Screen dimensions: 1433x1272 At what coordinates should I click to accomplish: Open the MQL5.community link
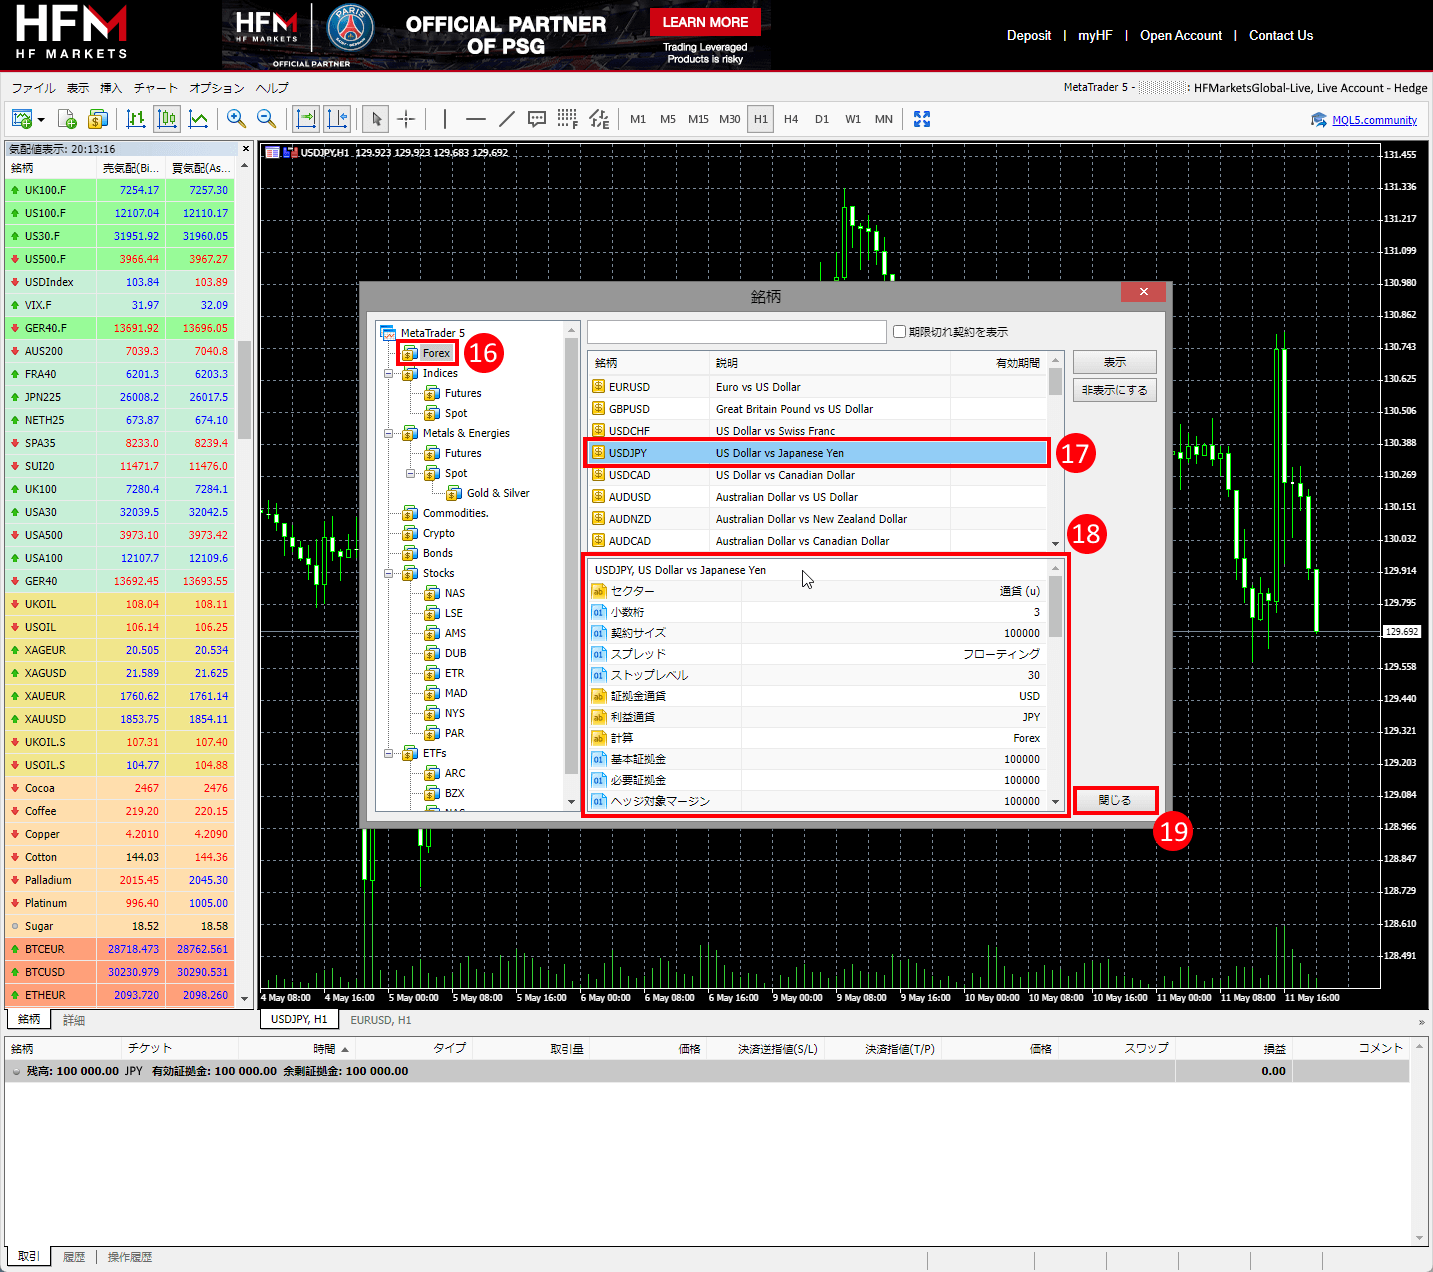pos(1374,120)
